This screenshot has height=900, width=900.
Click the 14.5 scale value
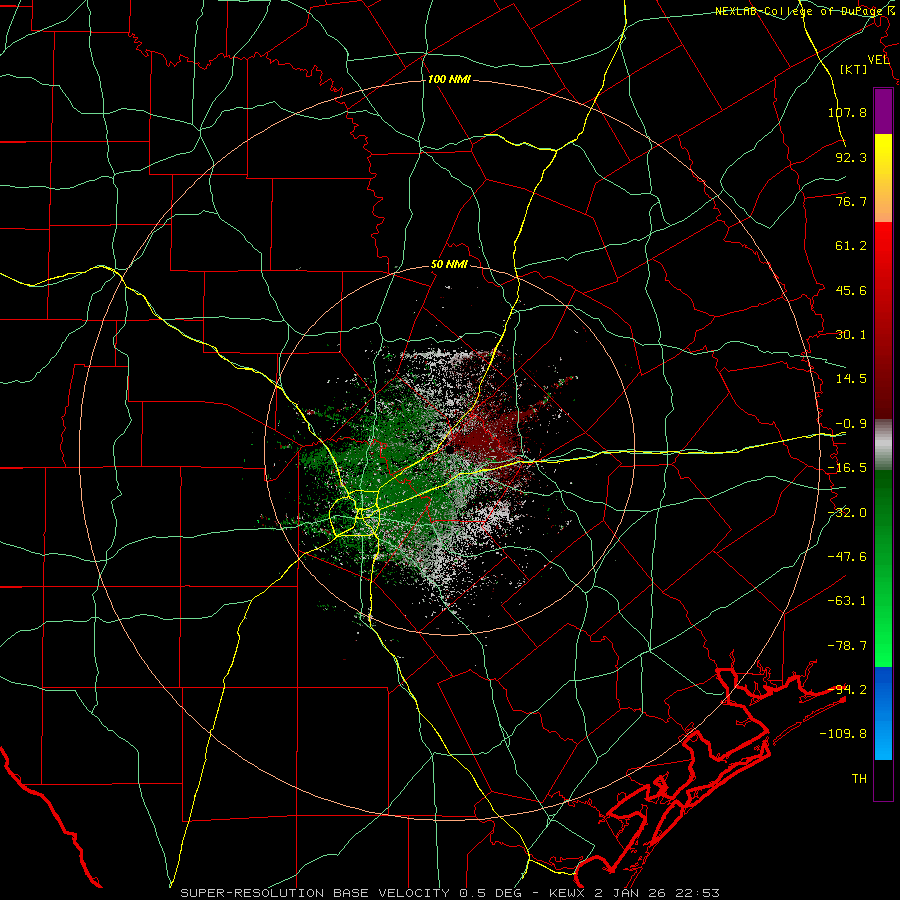[851, 379]
